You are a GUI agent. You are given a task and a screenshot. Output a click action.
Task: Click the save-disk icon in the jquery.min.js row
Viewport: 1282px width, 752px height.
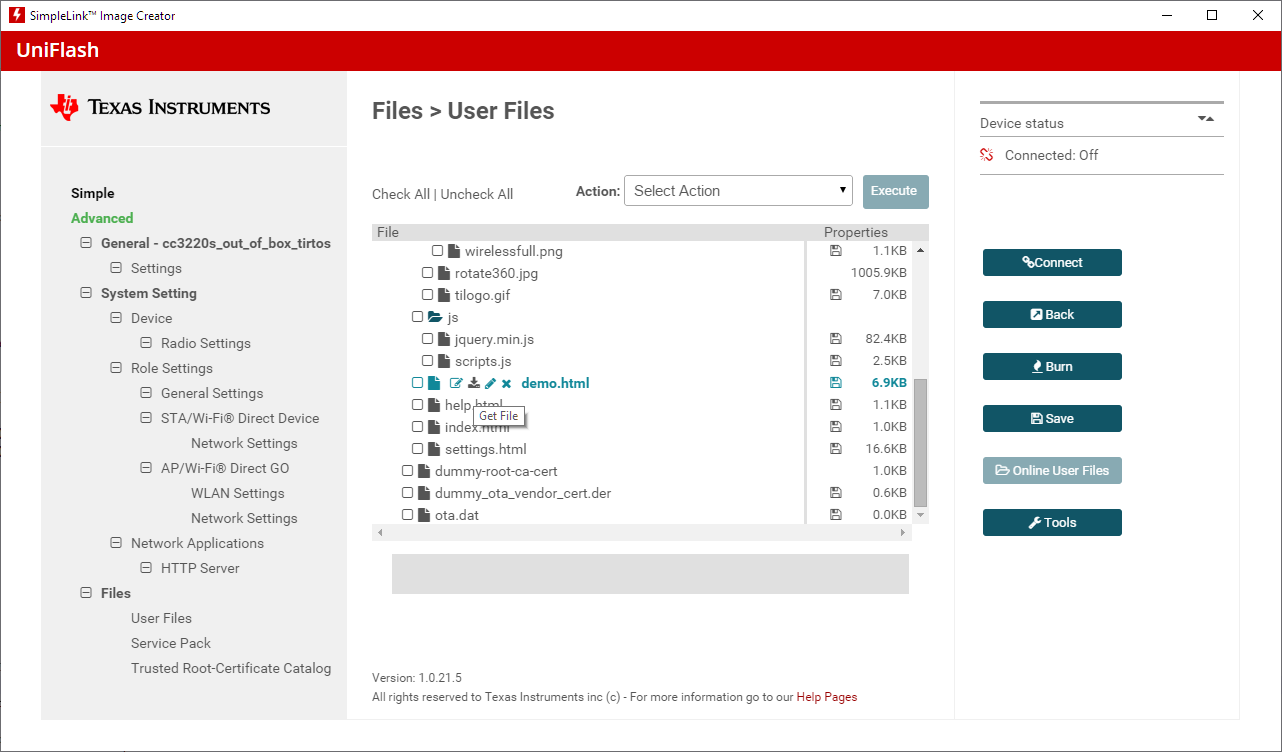tap(836, 339)
